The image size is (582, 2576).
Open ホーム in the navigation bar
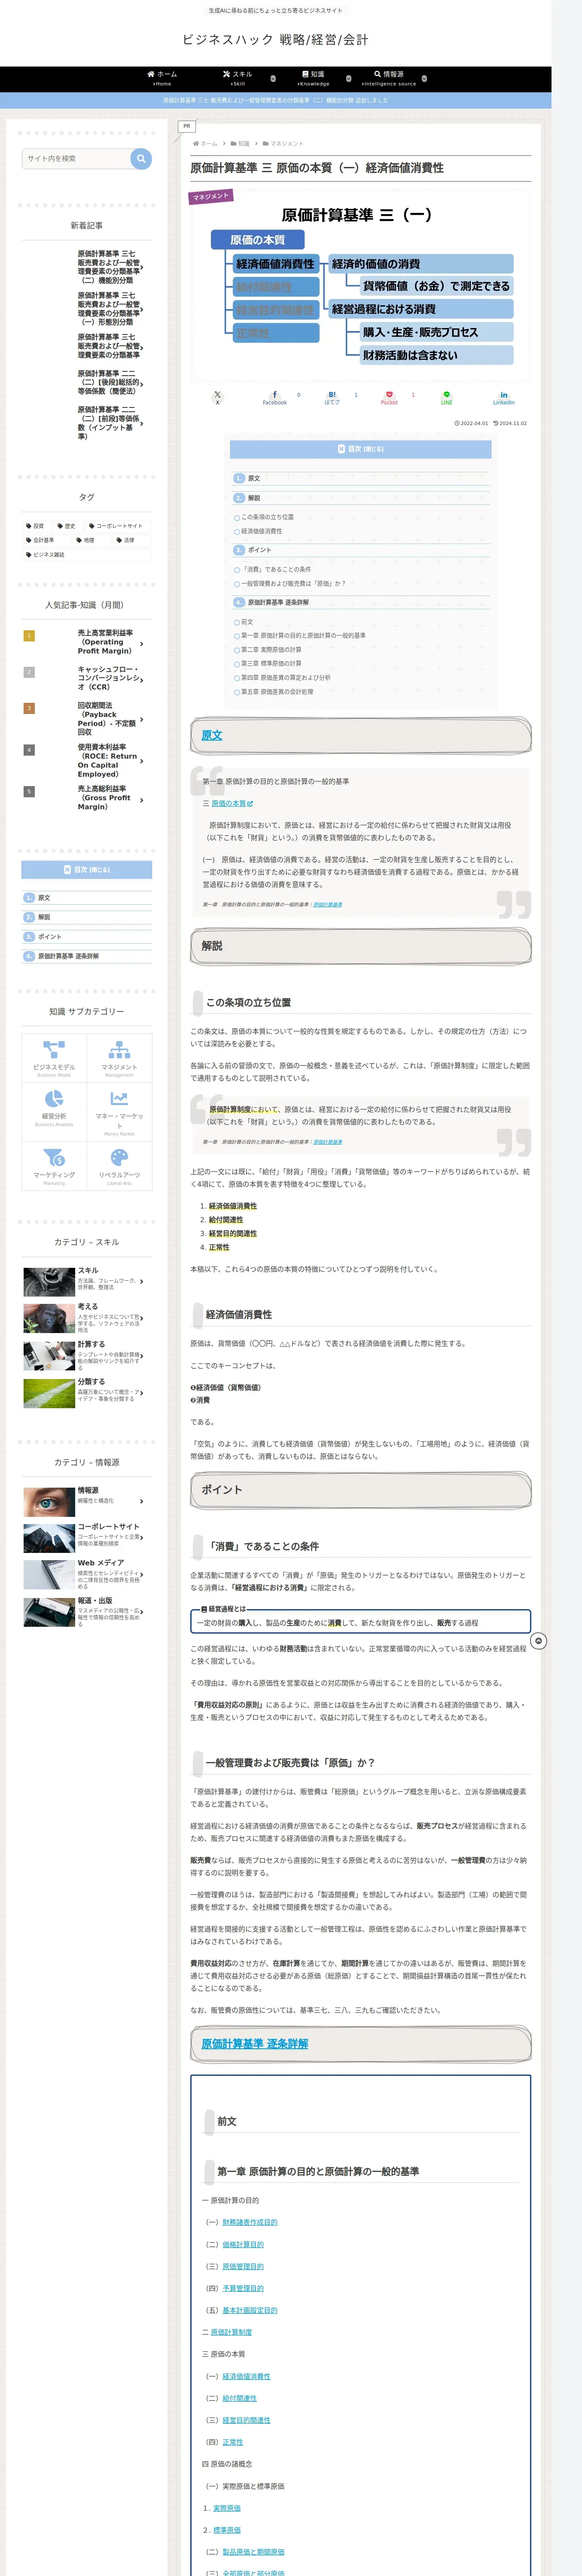(162, 78)
